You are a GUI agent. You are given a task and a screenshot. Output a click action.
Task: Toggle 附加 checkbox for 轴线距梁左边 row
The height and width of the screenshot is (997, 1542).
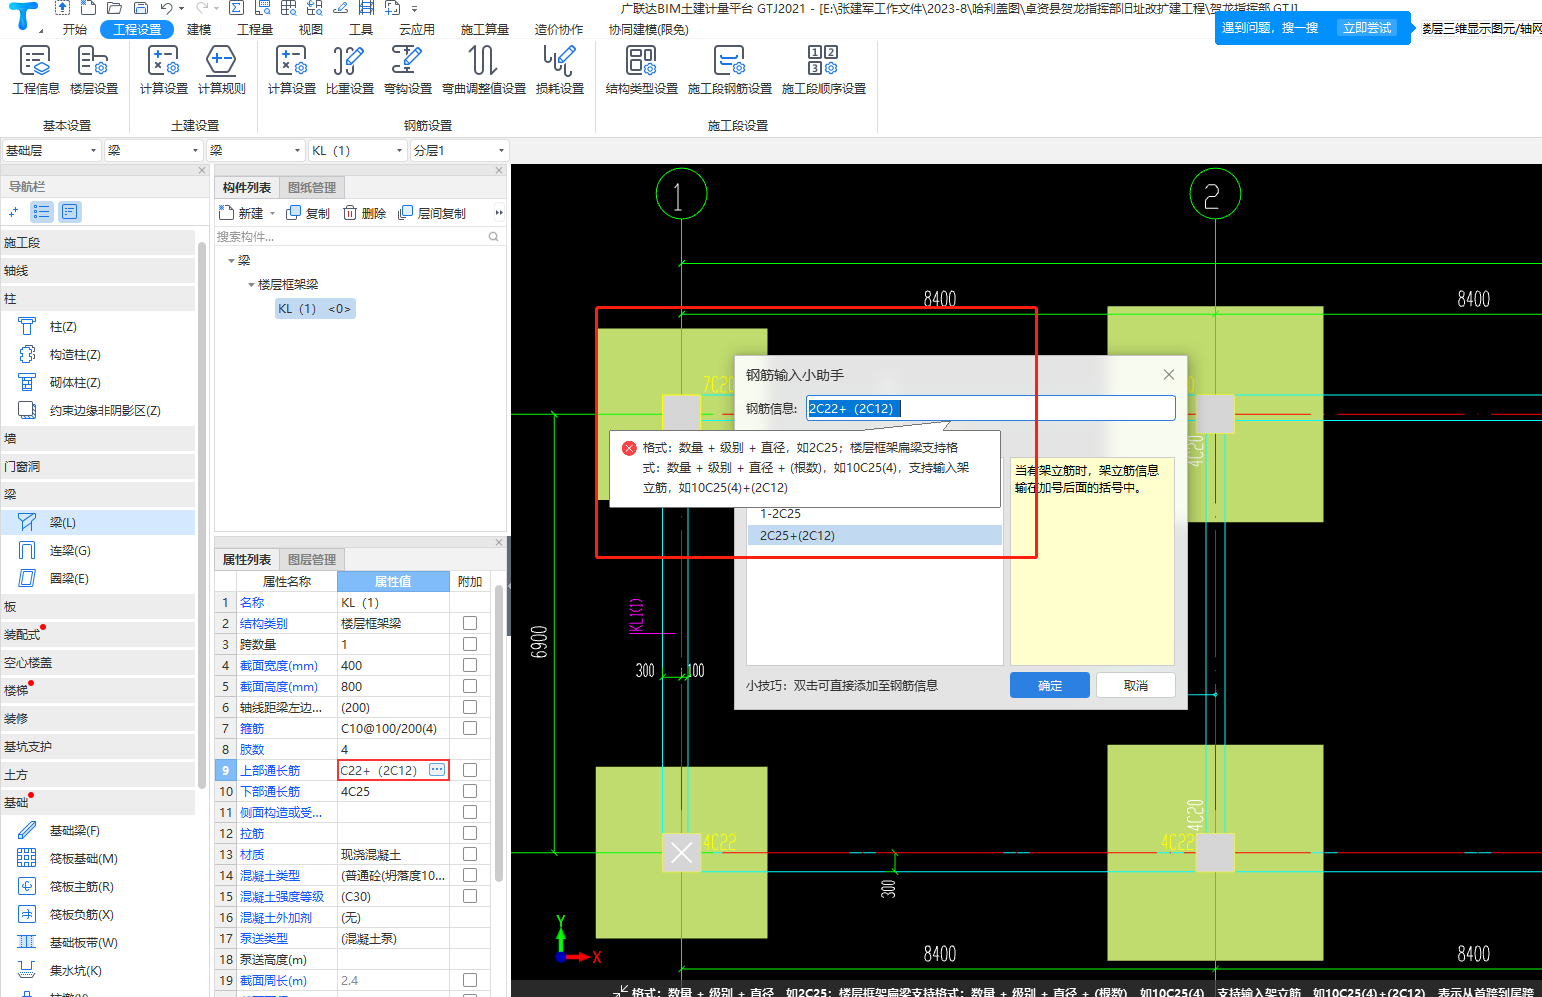[x=470, y=707]
